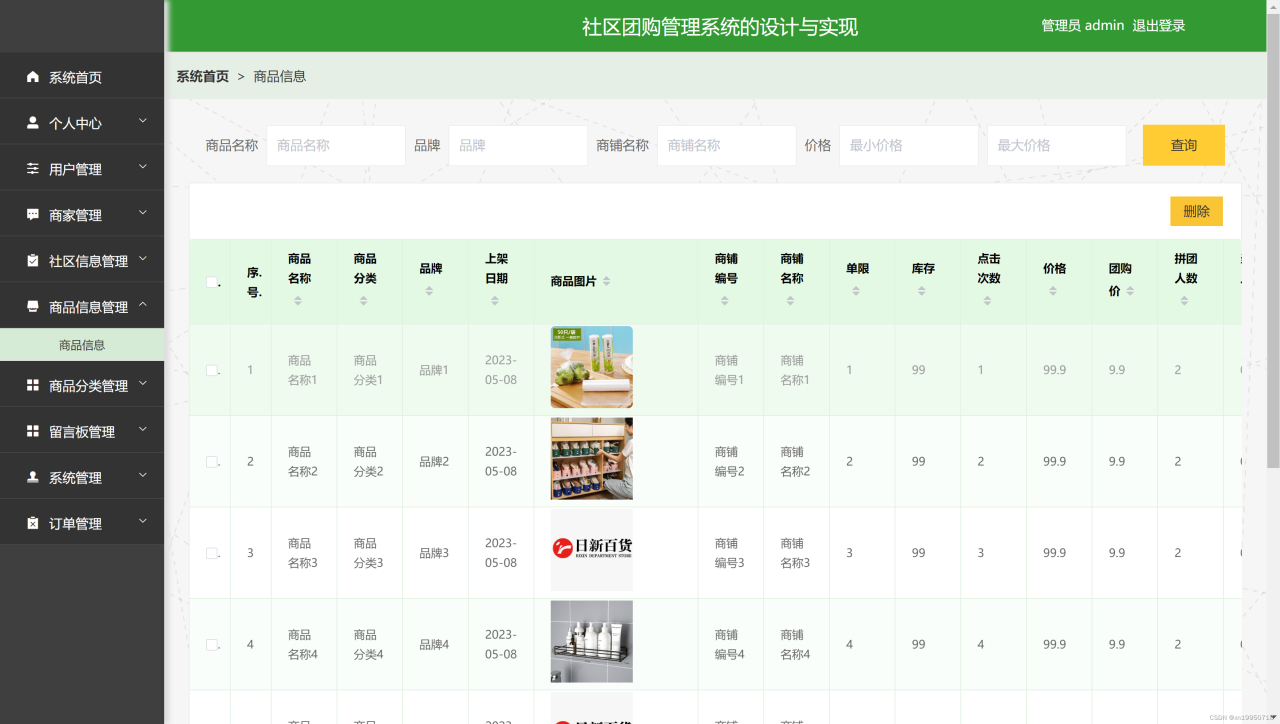Check the checkbox for row 商品名称4
Image resolution: width=1280 pixels, height=724 pixels.
[x=212, y=645]
